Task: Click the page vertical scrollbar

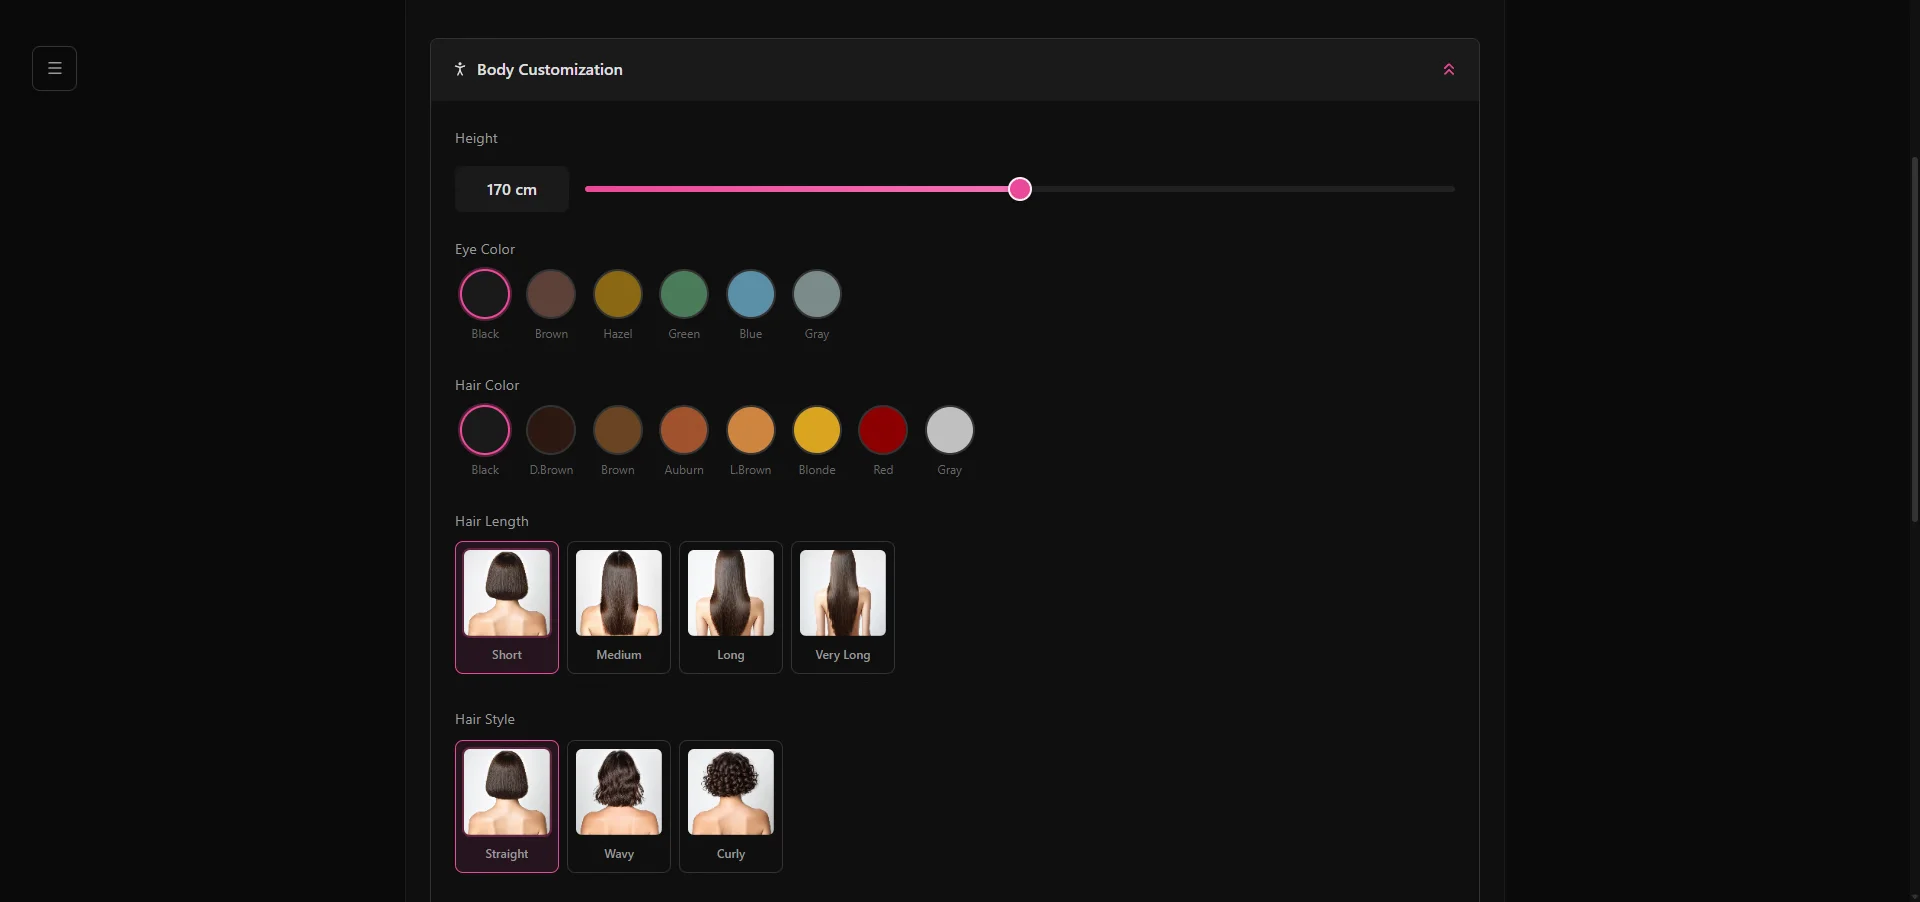Action: coord(1914,340)
